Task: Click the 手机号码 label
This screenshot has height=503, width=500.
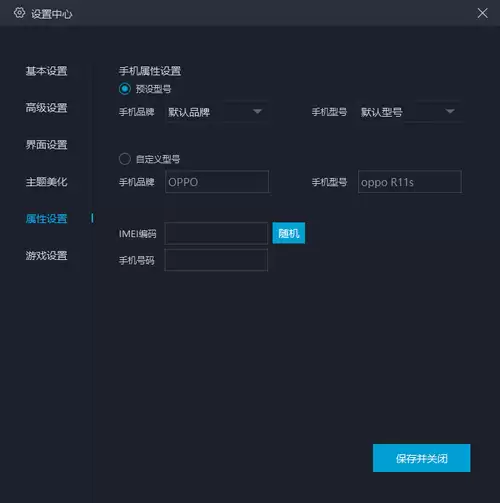Action: pyautogui.click(x=137, y=260)
